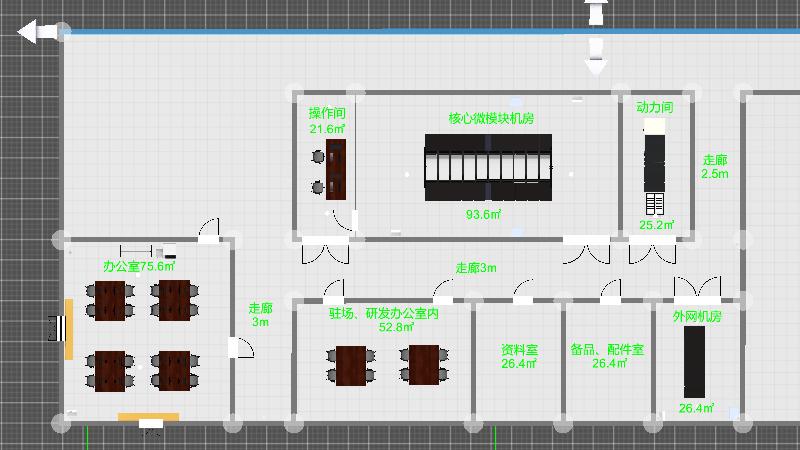This screenshot has height=450, width=800.
Task: Select the top-left desk in 办公室
Action: tap(111, 300)
